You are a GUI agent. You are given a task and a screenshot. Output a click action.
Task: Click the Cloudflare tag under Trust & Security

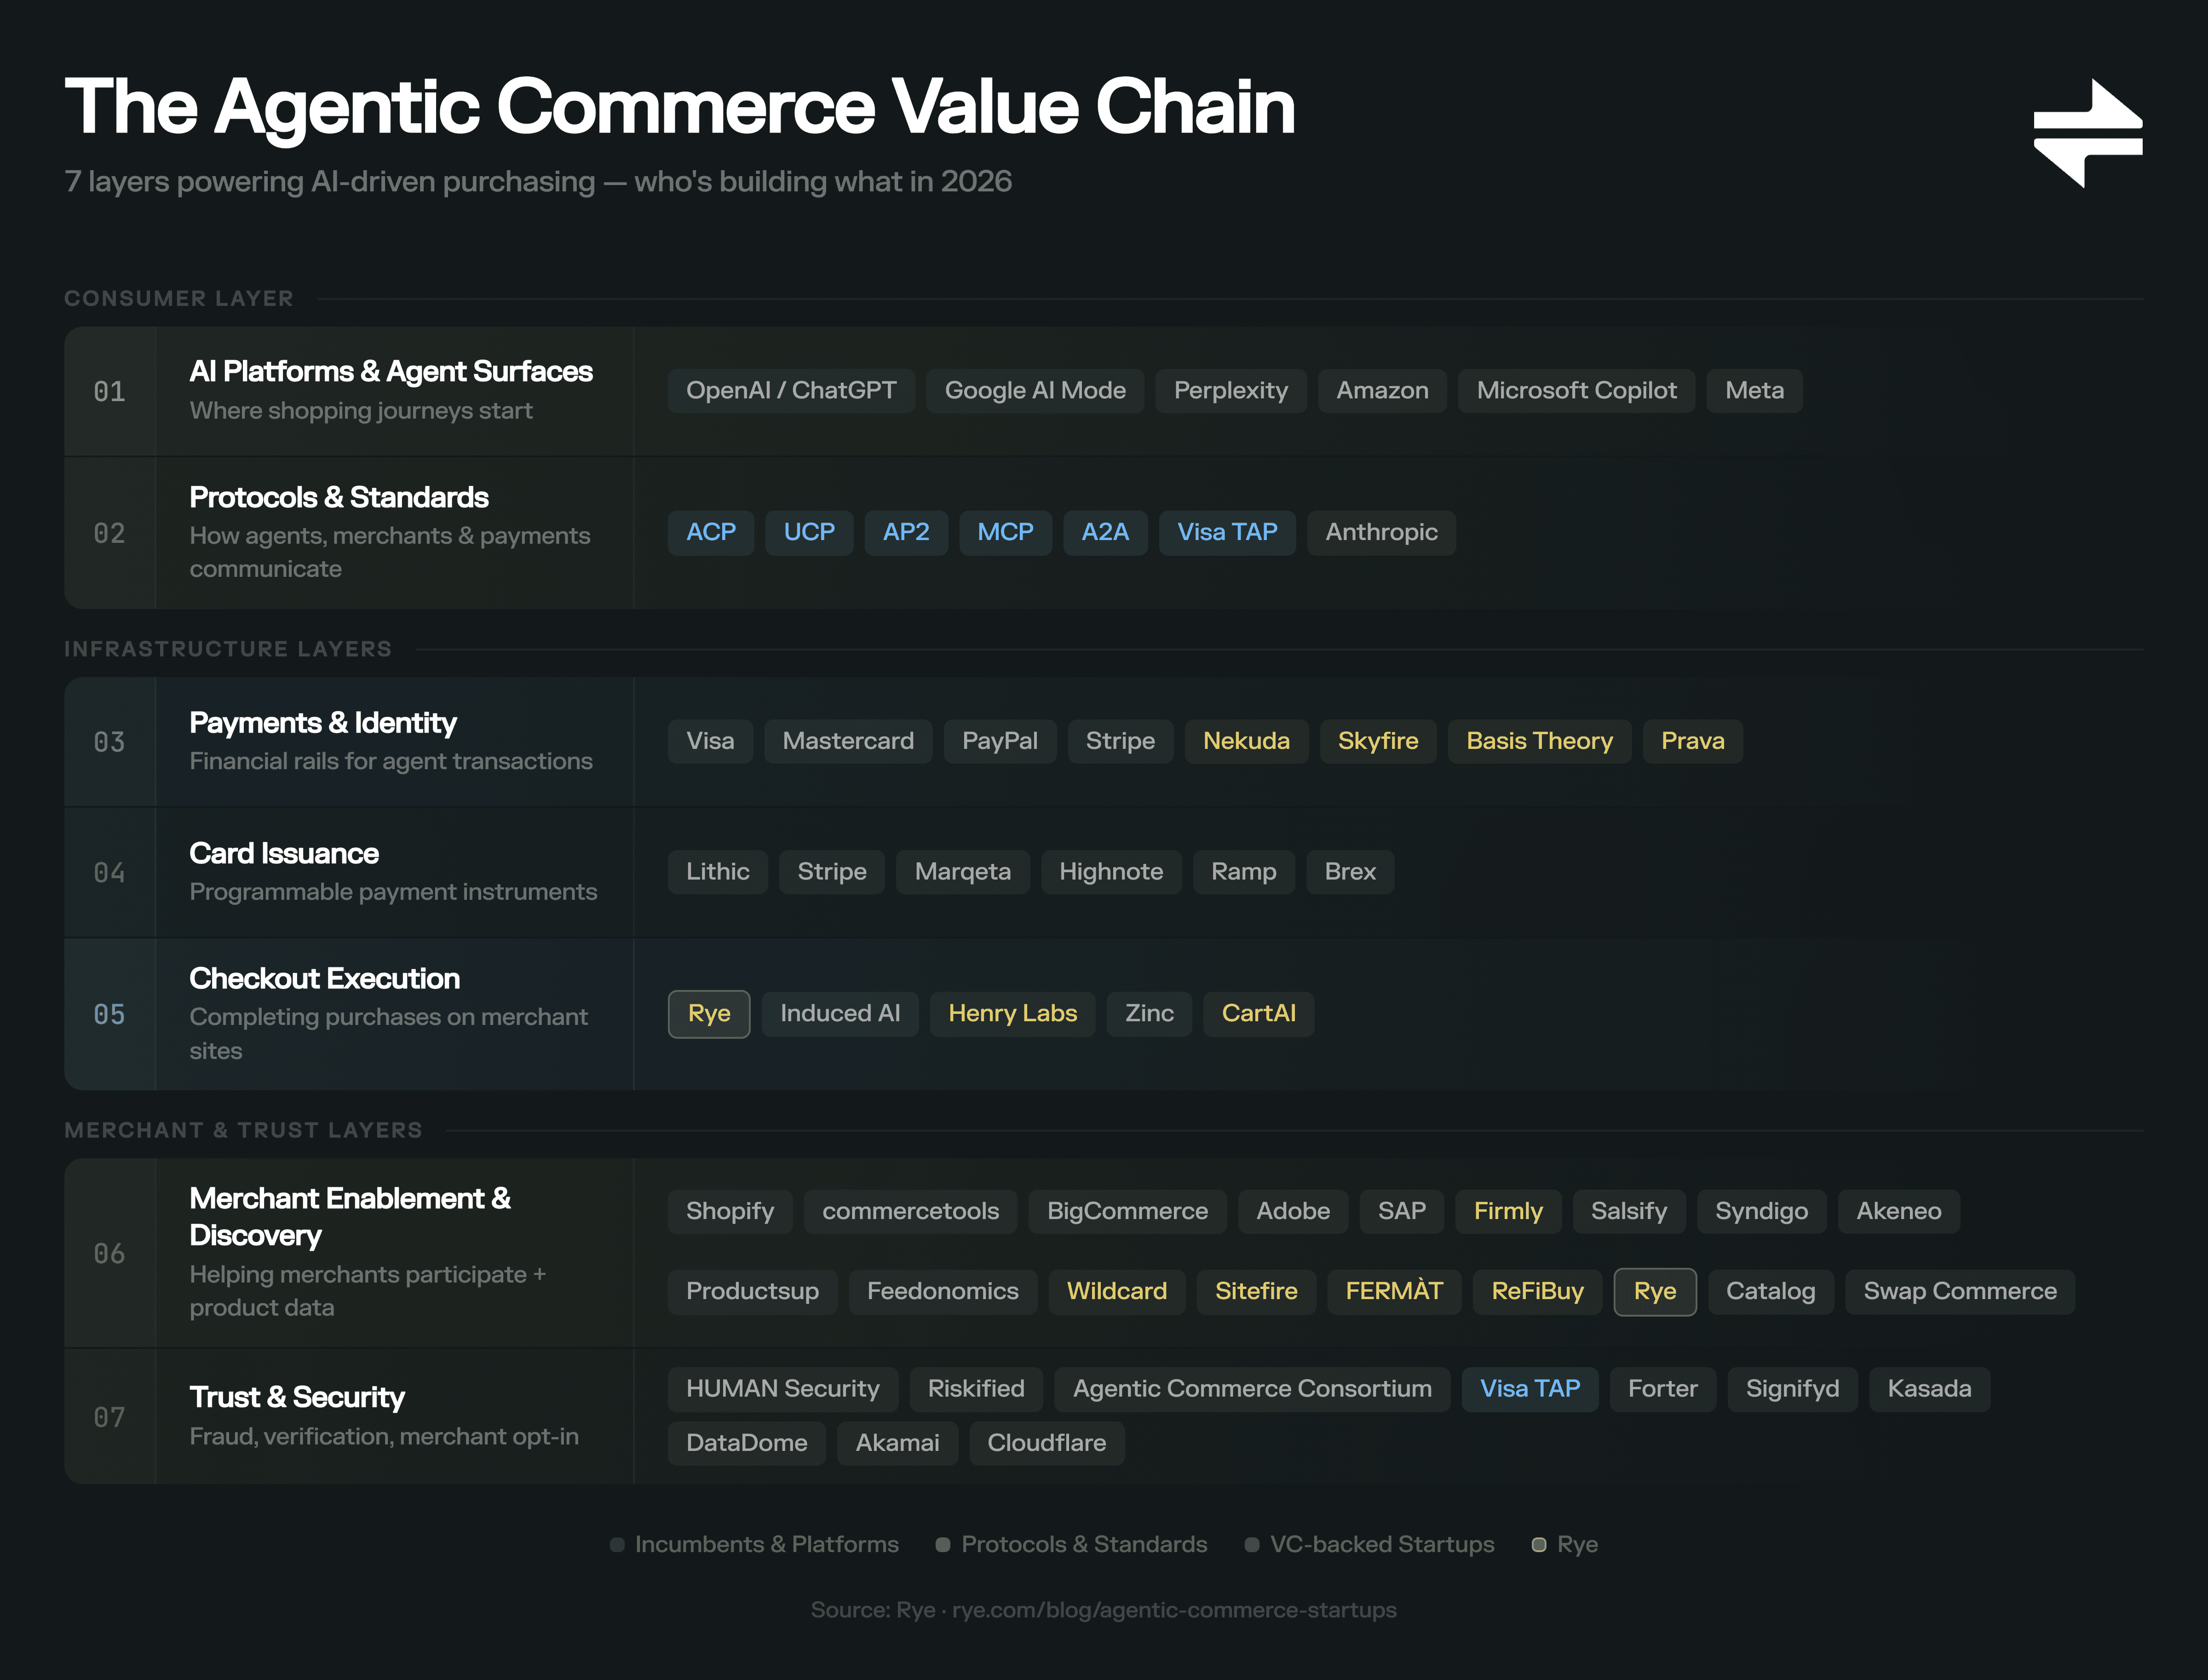pyautogui.click(x=1046, y=1443)
